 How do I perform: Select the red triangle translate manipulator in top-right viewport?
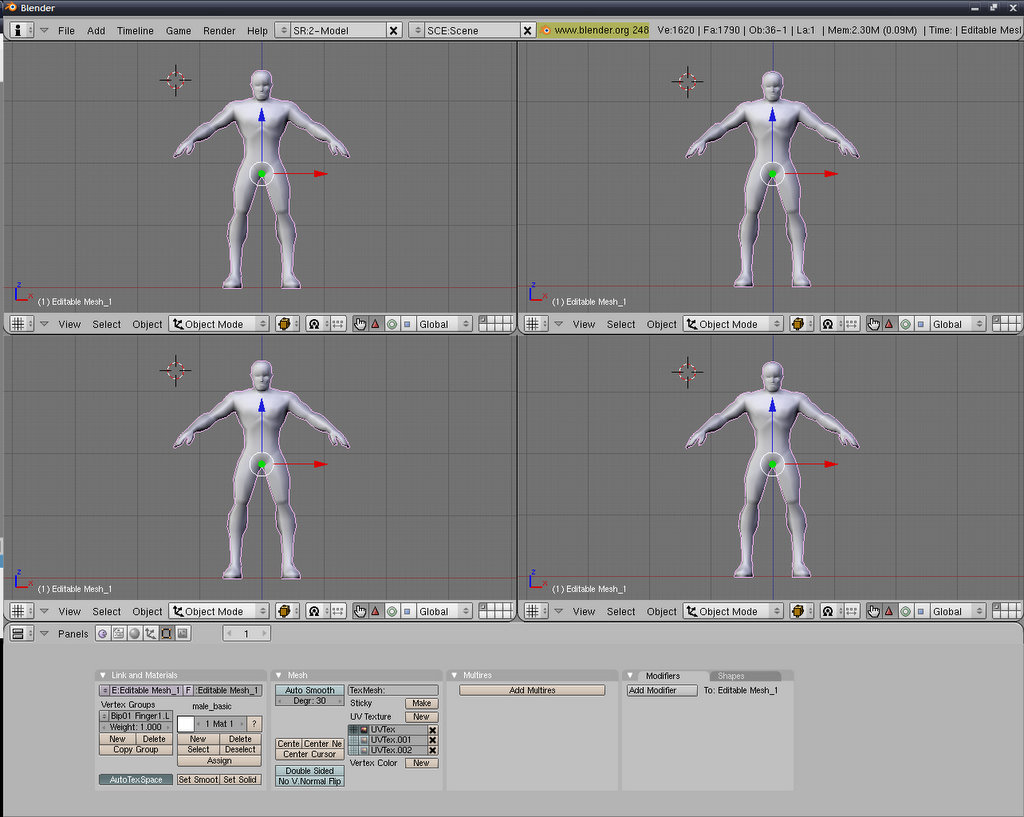click(888, 324)
